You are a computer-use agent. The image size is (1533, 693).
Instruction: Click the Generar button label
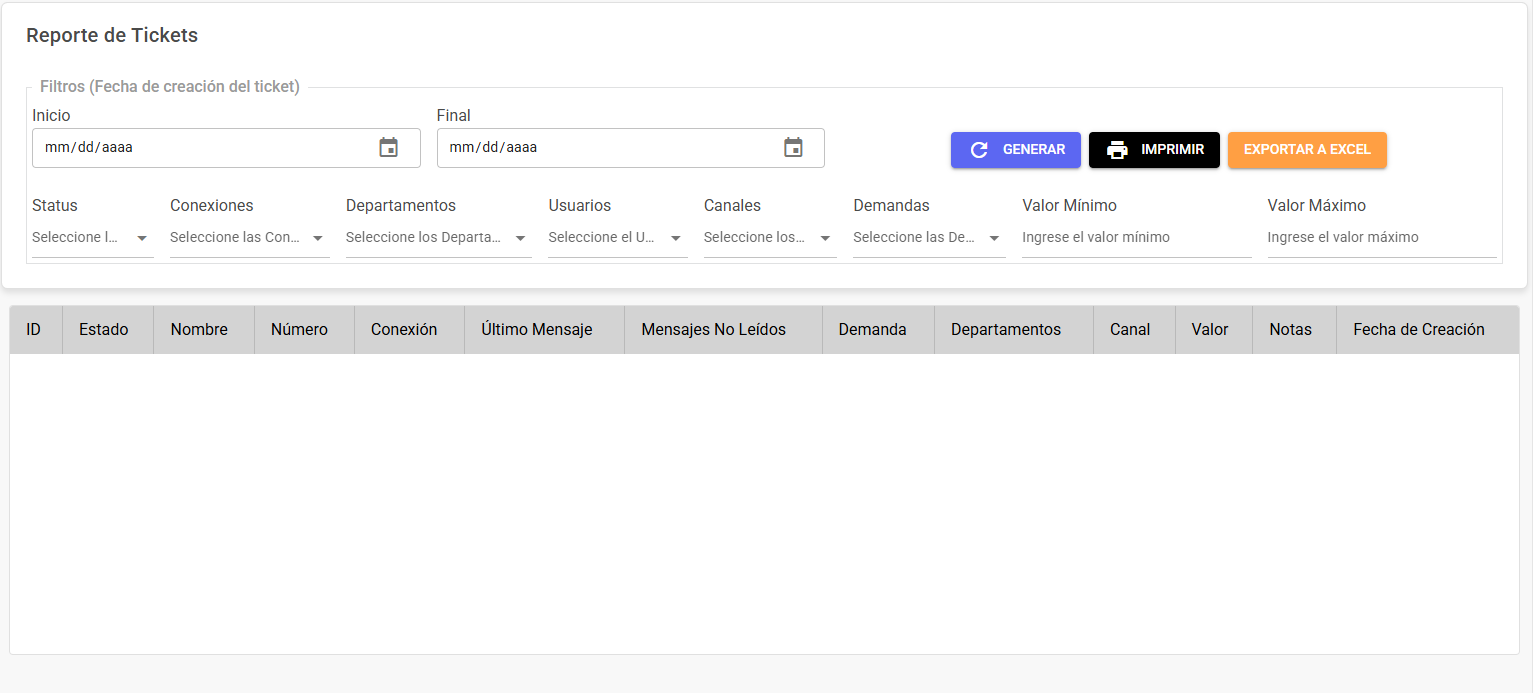(x=1034, y=150)
